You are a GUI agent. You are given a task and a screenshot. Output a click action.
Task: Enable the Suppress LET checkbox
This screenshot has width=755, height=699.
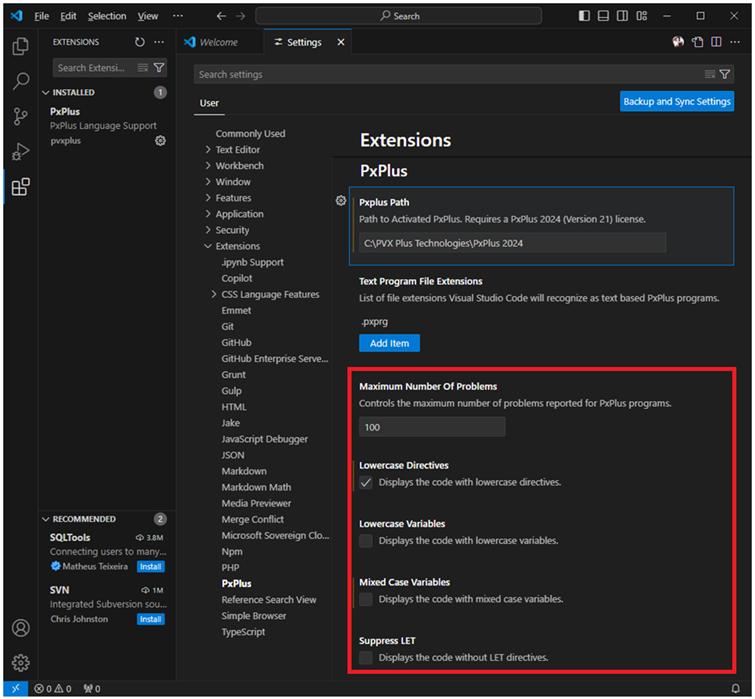coord(366,657)
